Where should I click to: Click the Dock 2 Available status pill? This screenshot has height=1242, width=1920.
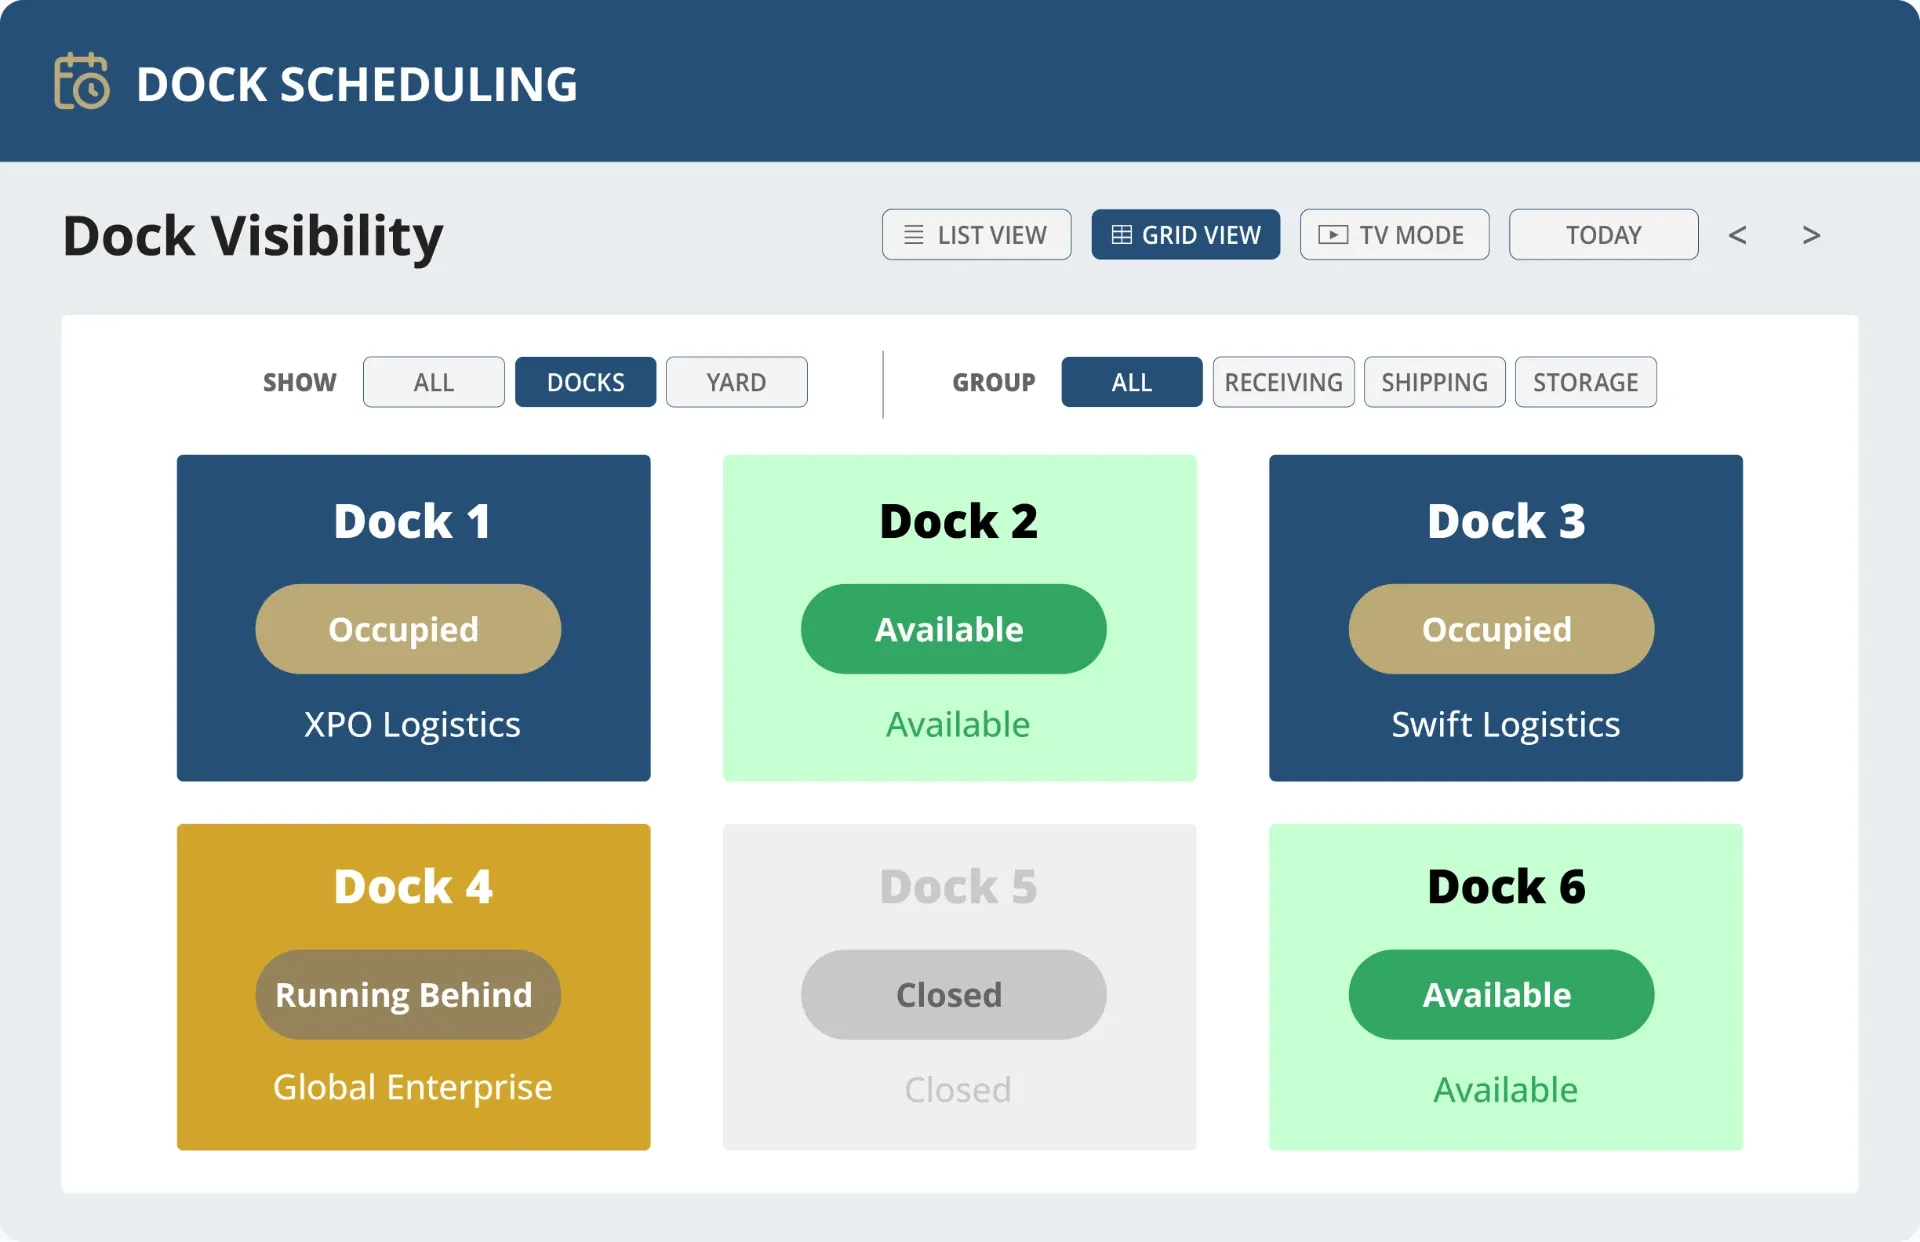[x=953, y=629]
